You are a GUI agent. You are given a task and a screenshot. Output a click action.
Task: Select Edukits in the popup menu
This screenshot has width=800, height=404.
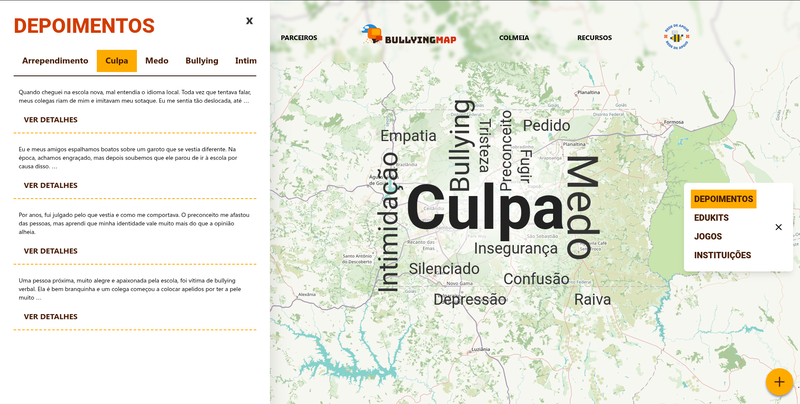(x=711, y=218)
